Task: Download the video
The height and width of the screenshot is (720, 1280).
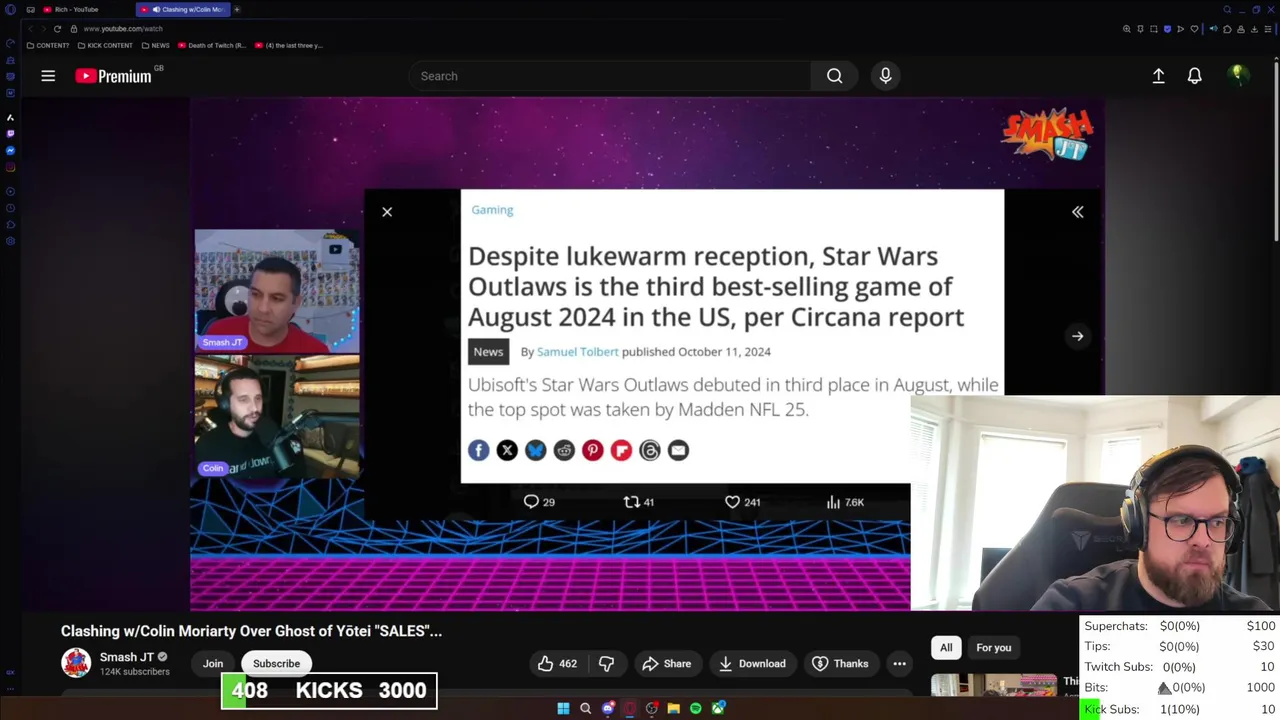Action: tap(752, 663)
